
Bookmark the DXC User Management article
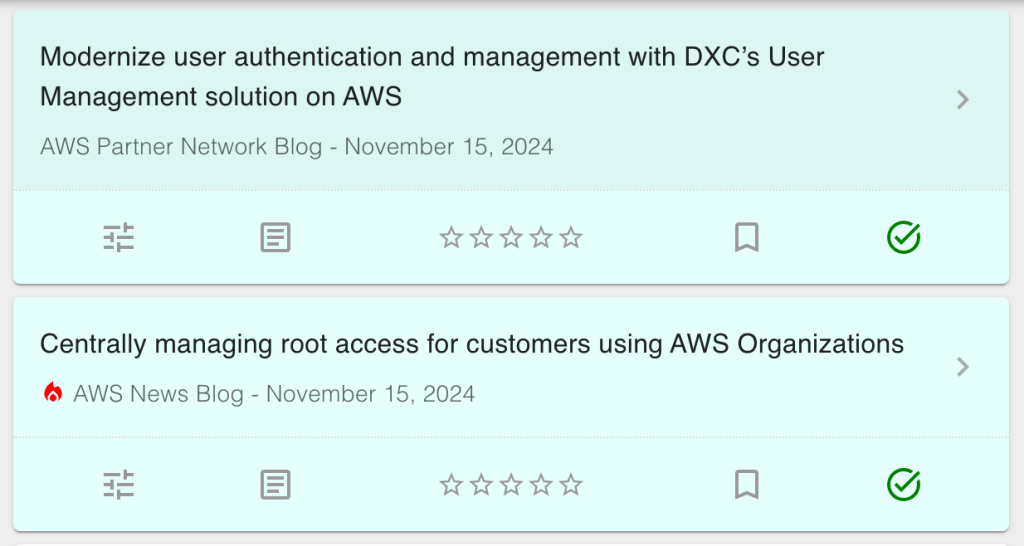pos(746,238)
